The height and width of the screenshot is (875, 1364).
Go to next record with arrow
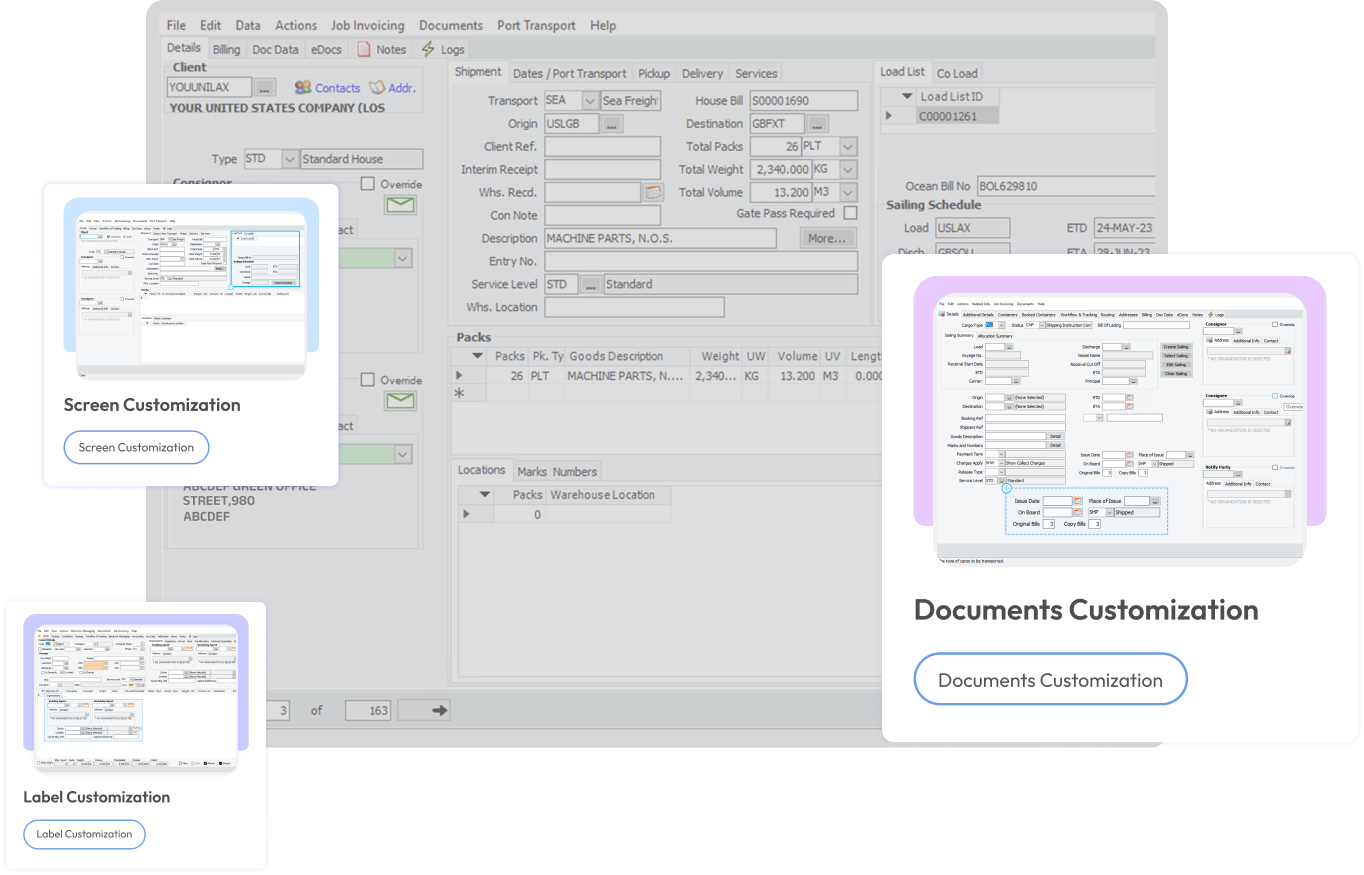439,710
